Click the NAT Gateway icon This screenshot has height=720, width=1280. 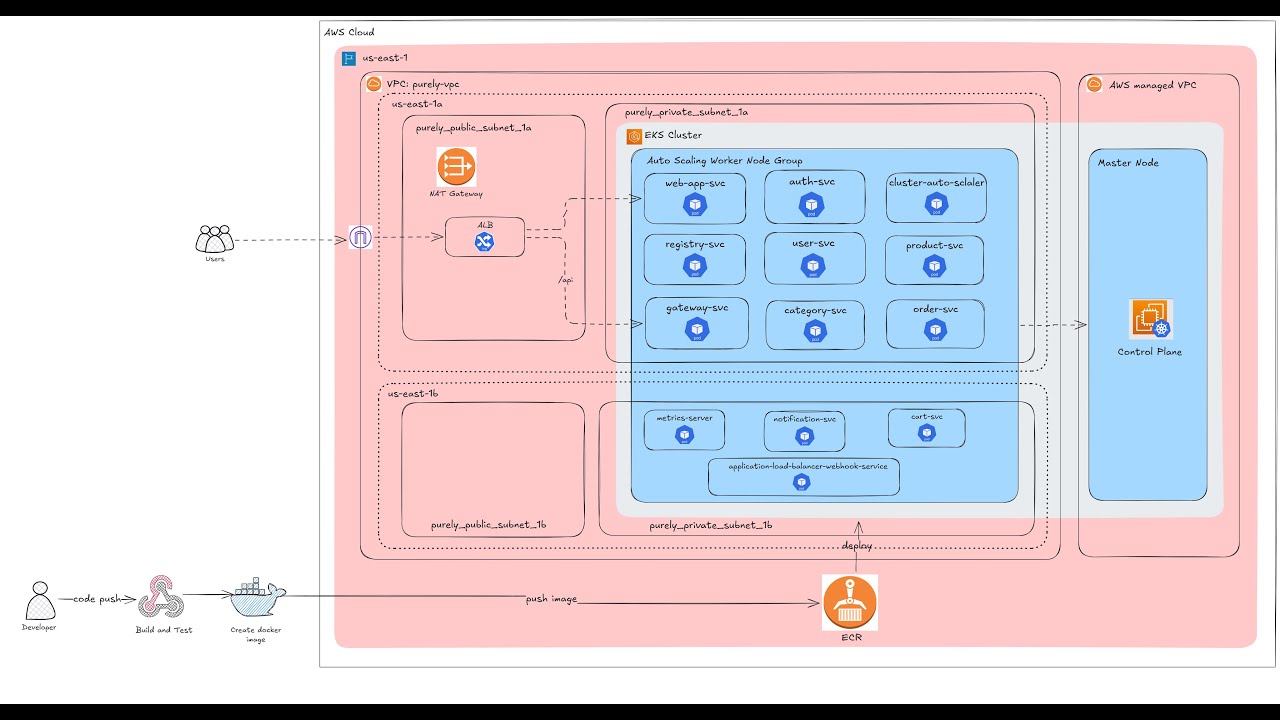click(456, 166)
